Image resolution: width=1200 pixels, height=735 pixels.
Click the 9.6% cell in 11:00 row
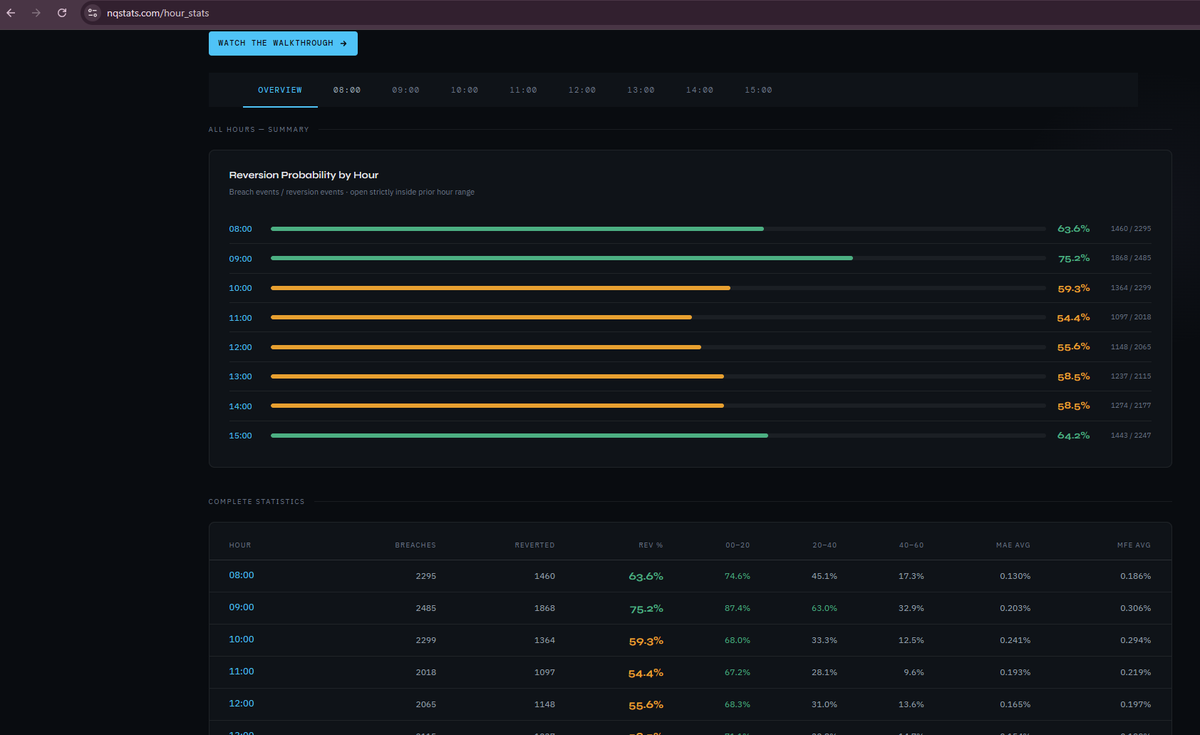click(913, 672)
